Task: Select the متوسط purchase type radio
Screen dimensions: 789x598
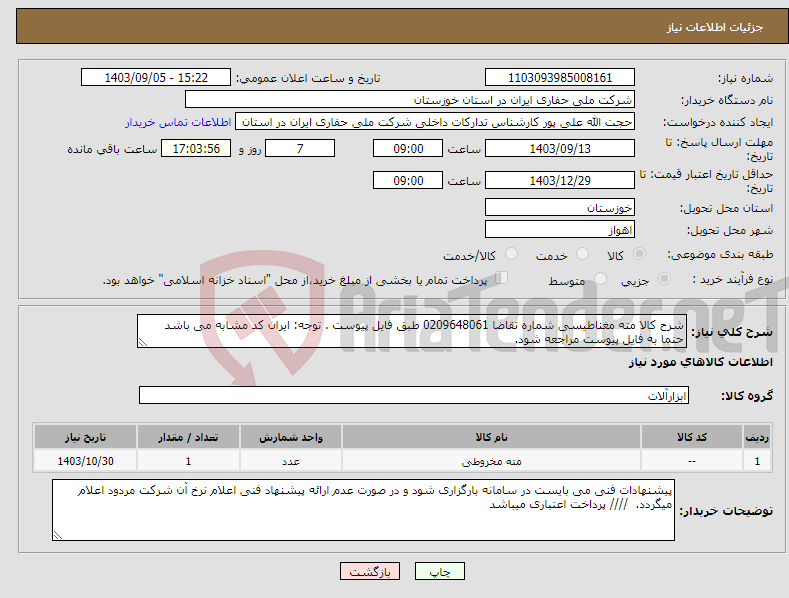Action: click(600, 278)
